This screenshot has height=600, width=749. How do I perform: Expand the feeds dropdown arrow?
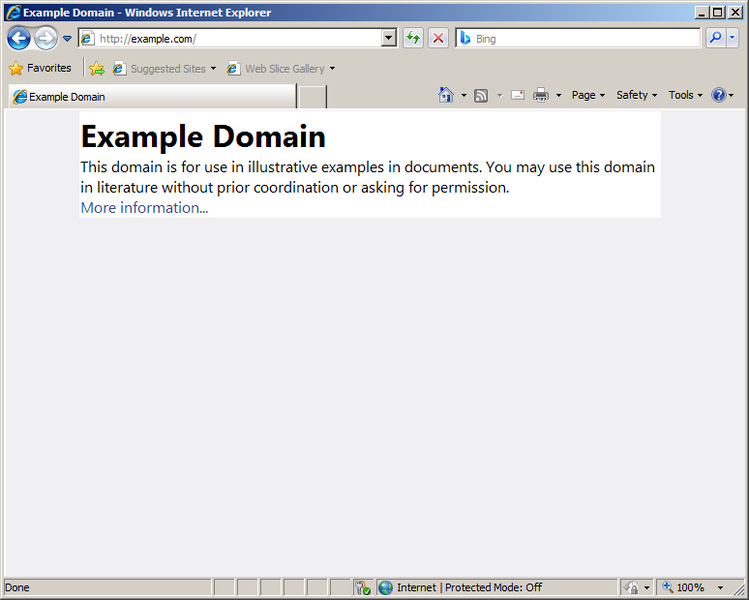click(x=500, y=96)
